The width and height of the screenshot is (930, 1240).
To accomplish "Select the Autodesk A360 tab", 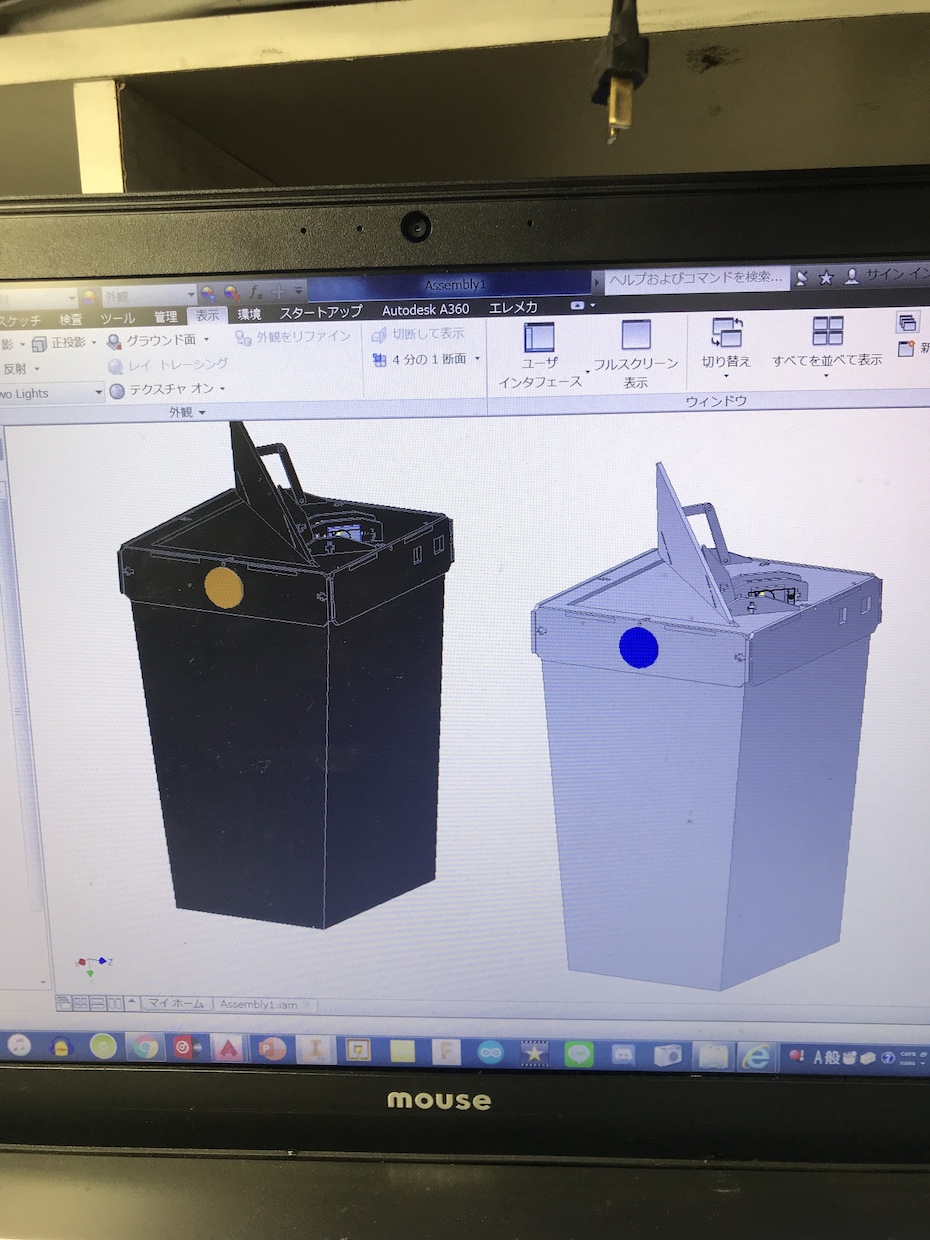I will (425, 310).
